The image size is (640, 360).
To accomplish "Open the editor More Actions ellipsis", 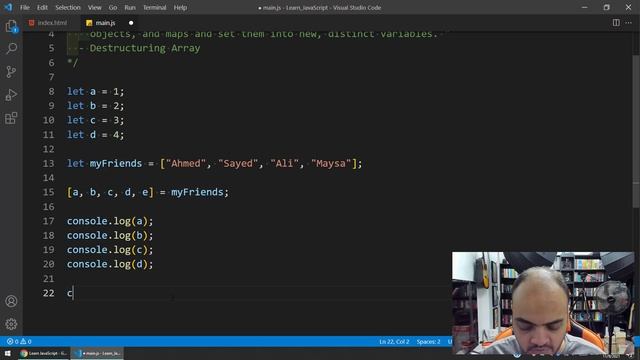I will point(629,23).
